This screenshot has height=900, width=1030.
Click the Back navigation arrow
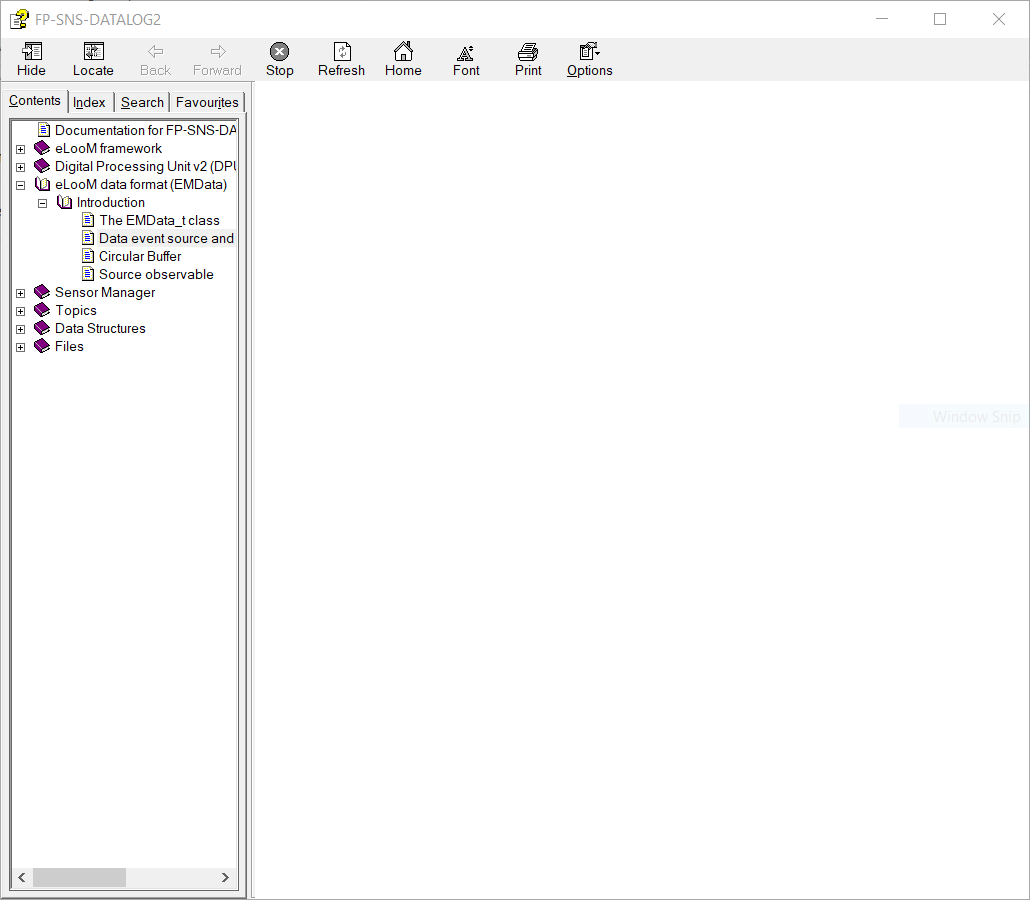point(155,58)
